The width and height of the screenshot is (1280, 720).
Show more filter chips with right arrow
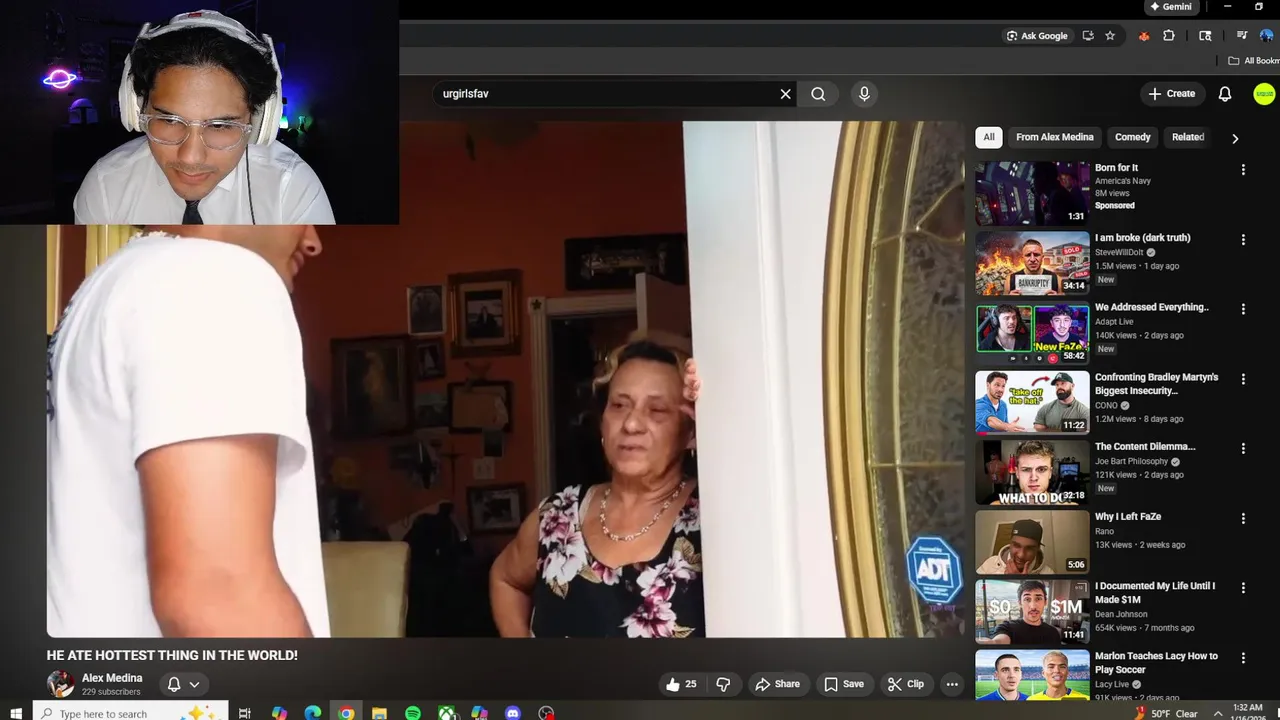click(x=1235, y=138)
